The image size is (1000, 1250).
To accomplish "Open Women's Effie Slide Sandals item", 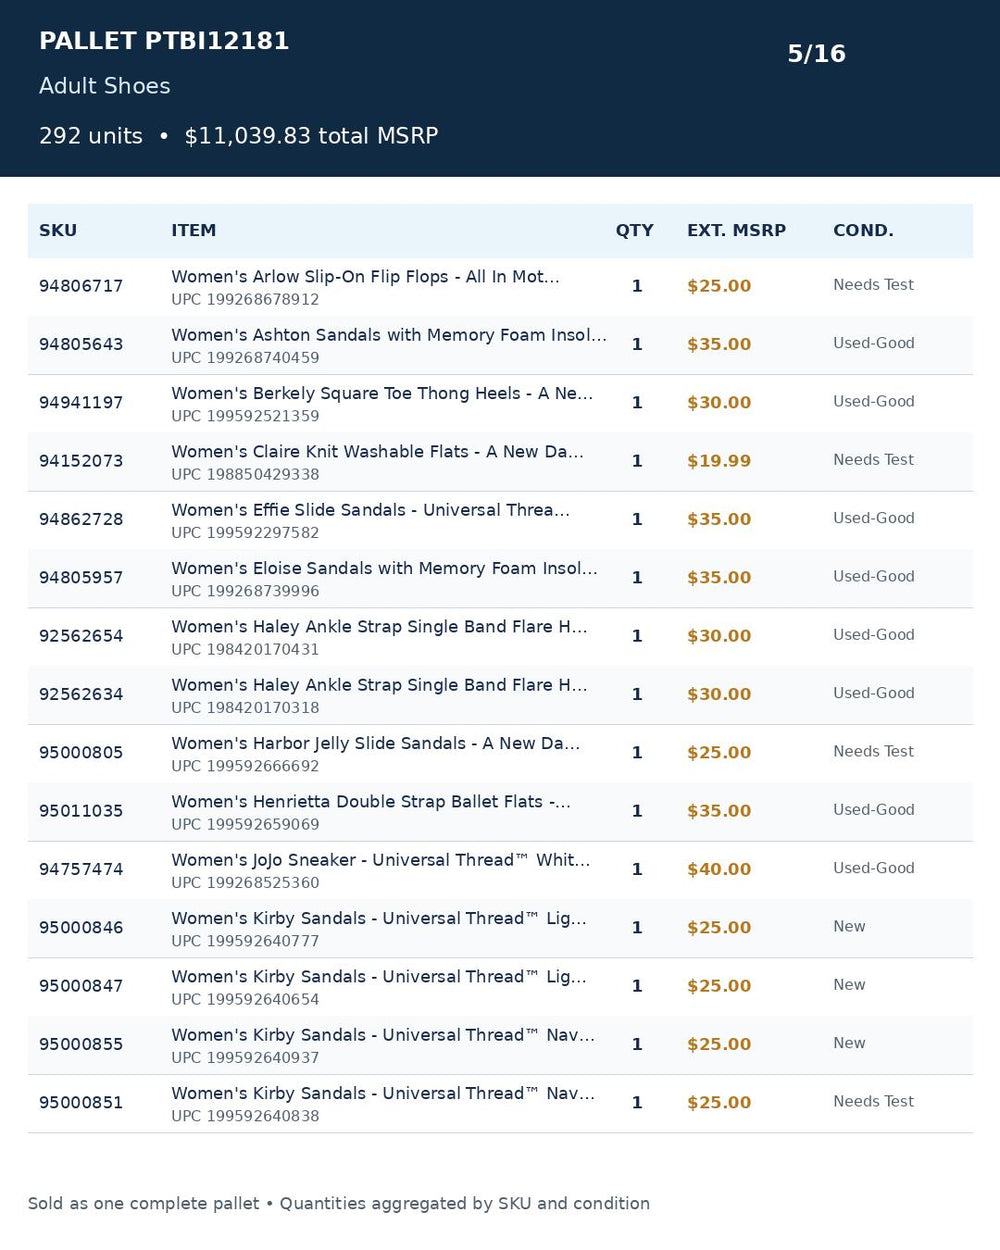I will [370, 510].
